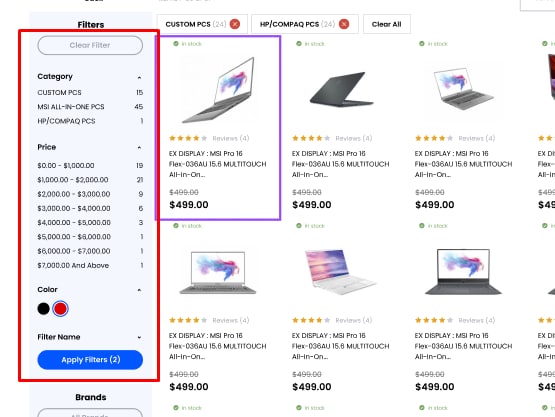
Task: Choose the $2,000.00 - $3,000.00 price range
Action: (x=90, y=194)
